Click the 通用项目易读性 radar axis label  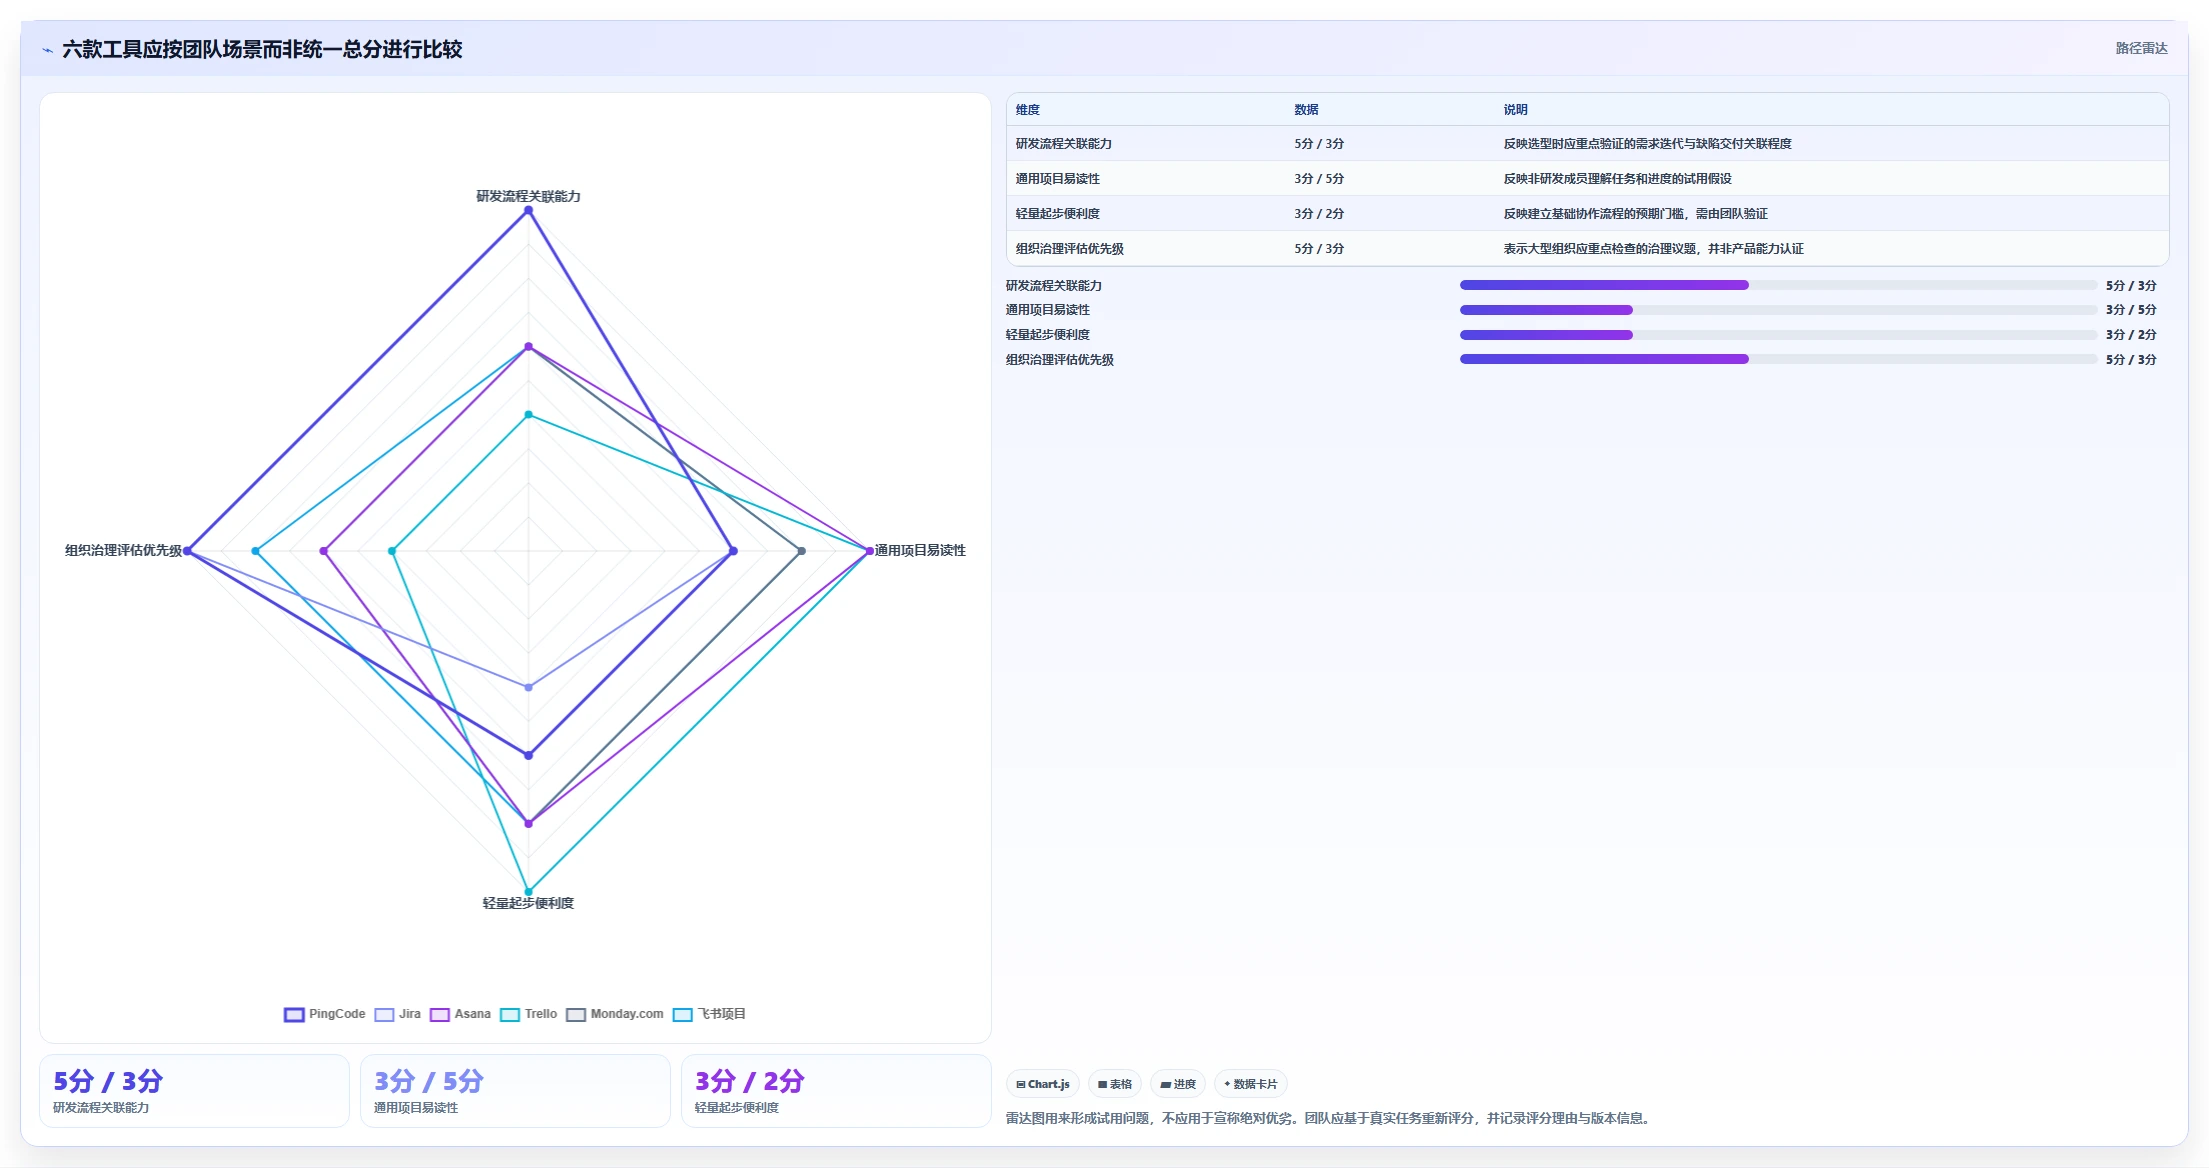click(920, 550)
